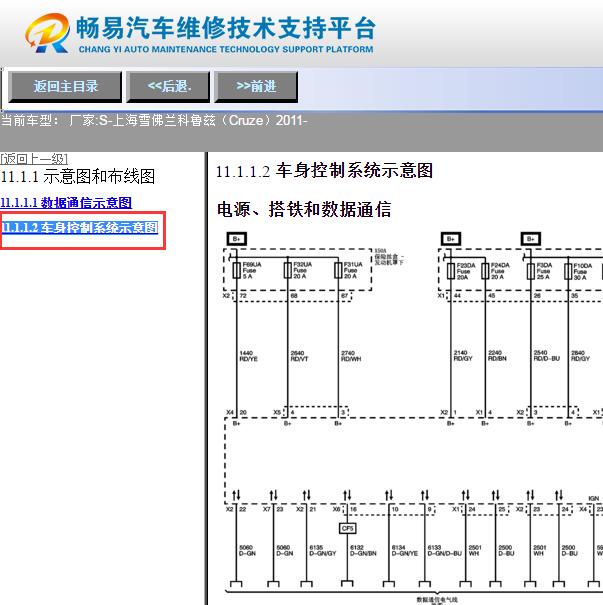Click the 返回主目录 button
Screen dimensions: 603x605
(x=65, y=86)
